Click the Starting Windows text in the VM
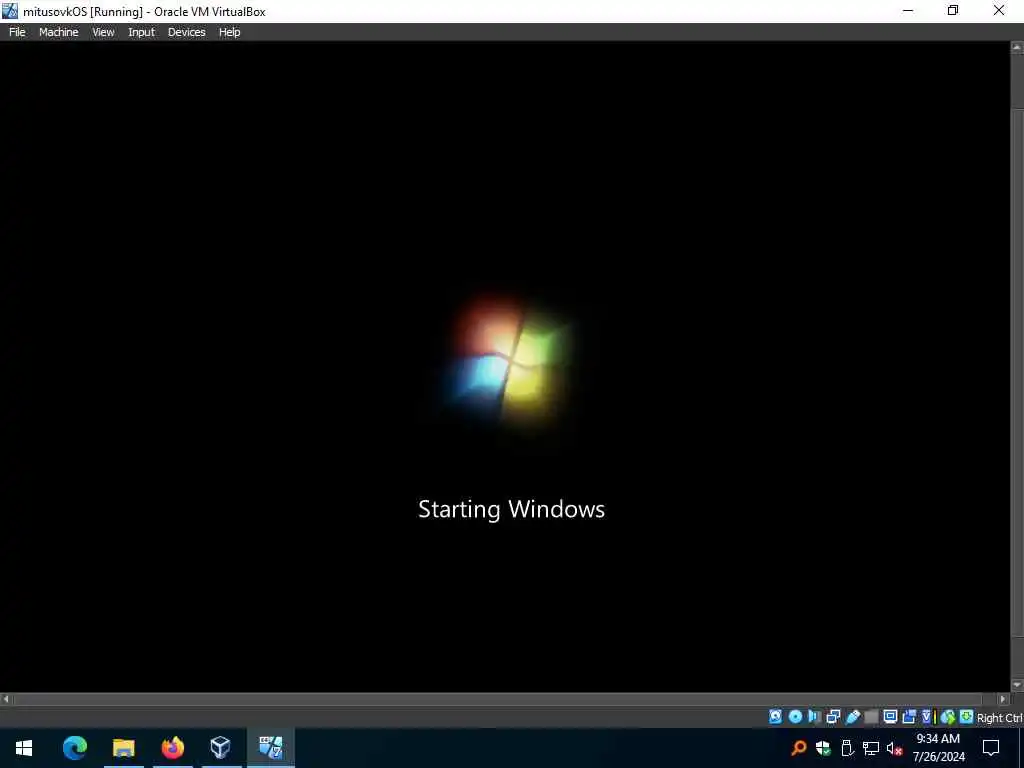The width and height of the screenshot is (1024, 768). point(511,509)
